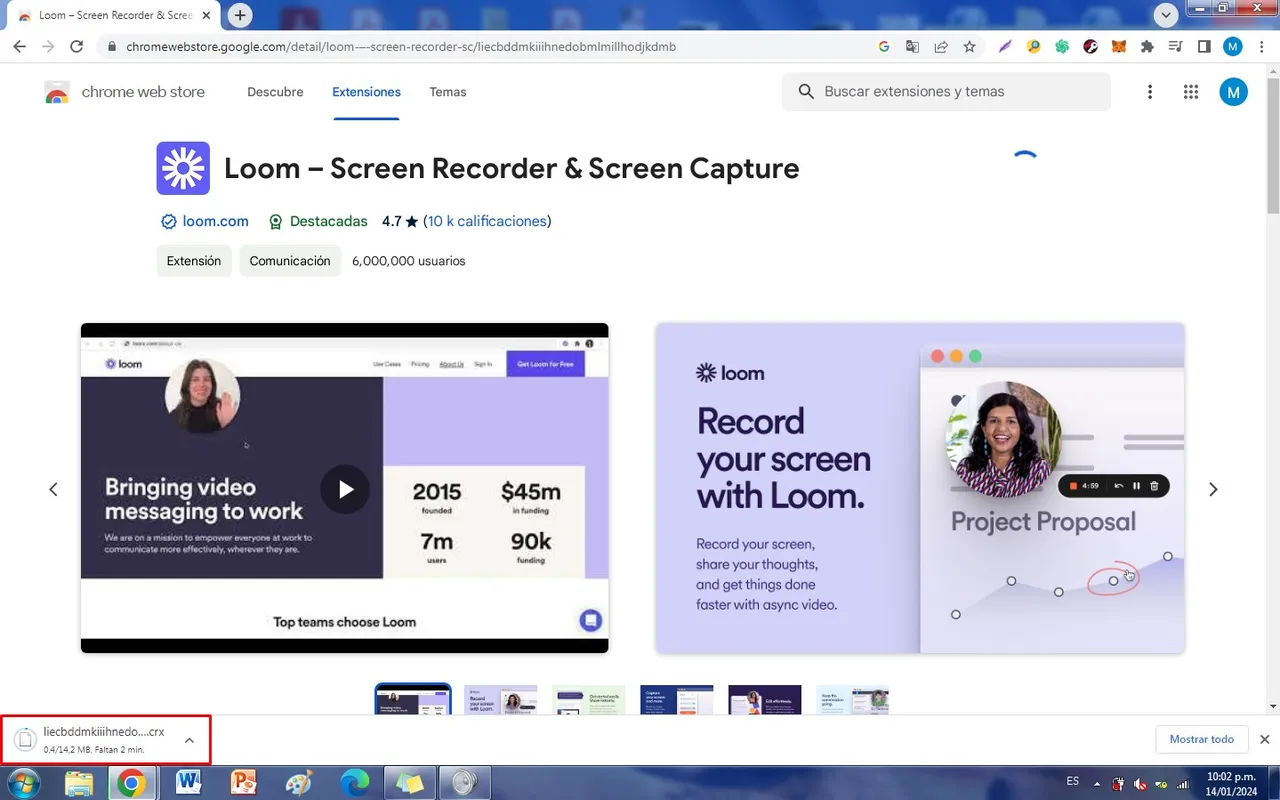Screen dimensions: 1280x800
Task: Open the Google apps grid
Action: 1190,92
